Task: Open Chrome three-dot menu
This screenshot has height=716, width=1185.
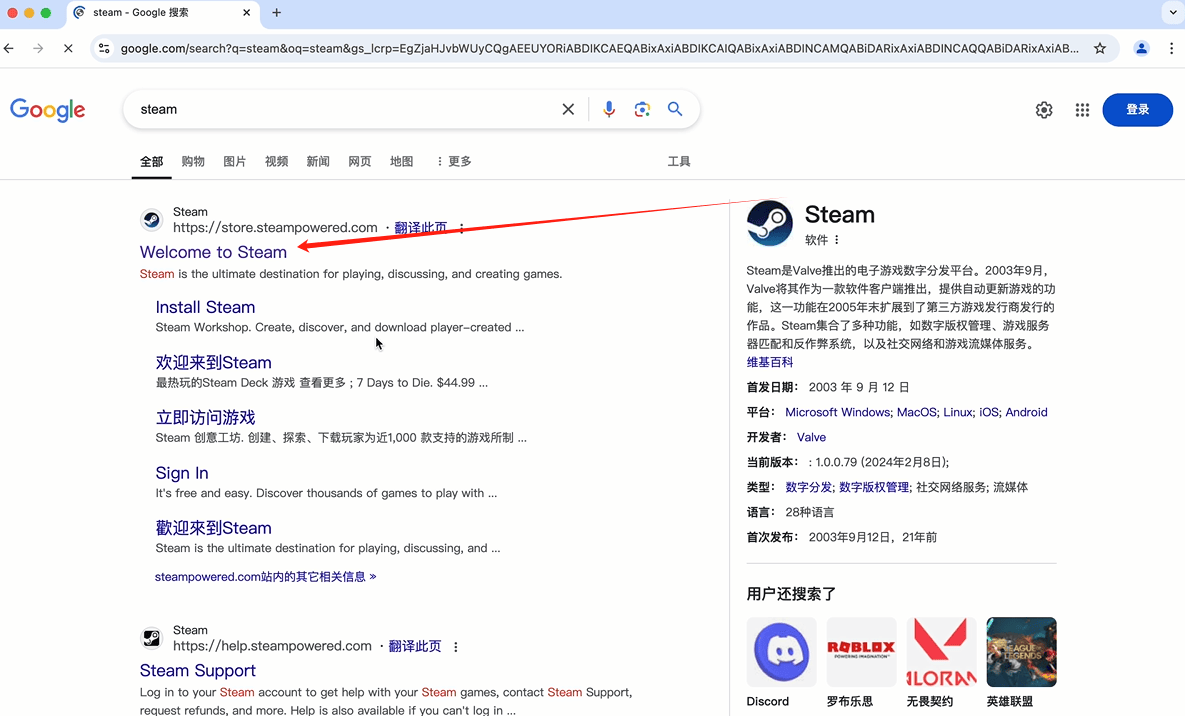Action: 1171,48
